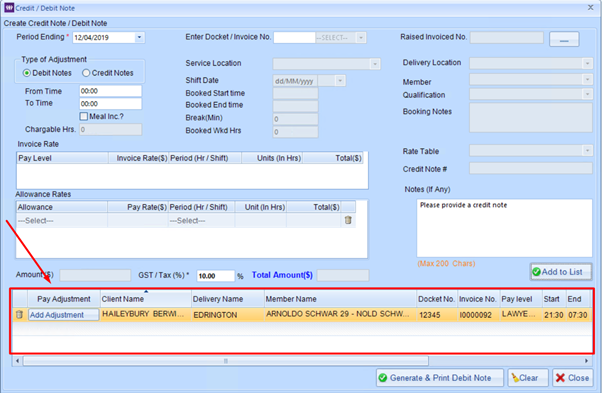Select the LAWYE... pay level cell
The width and height of the screenshot is (602, 393).
(x=521, y=315)
